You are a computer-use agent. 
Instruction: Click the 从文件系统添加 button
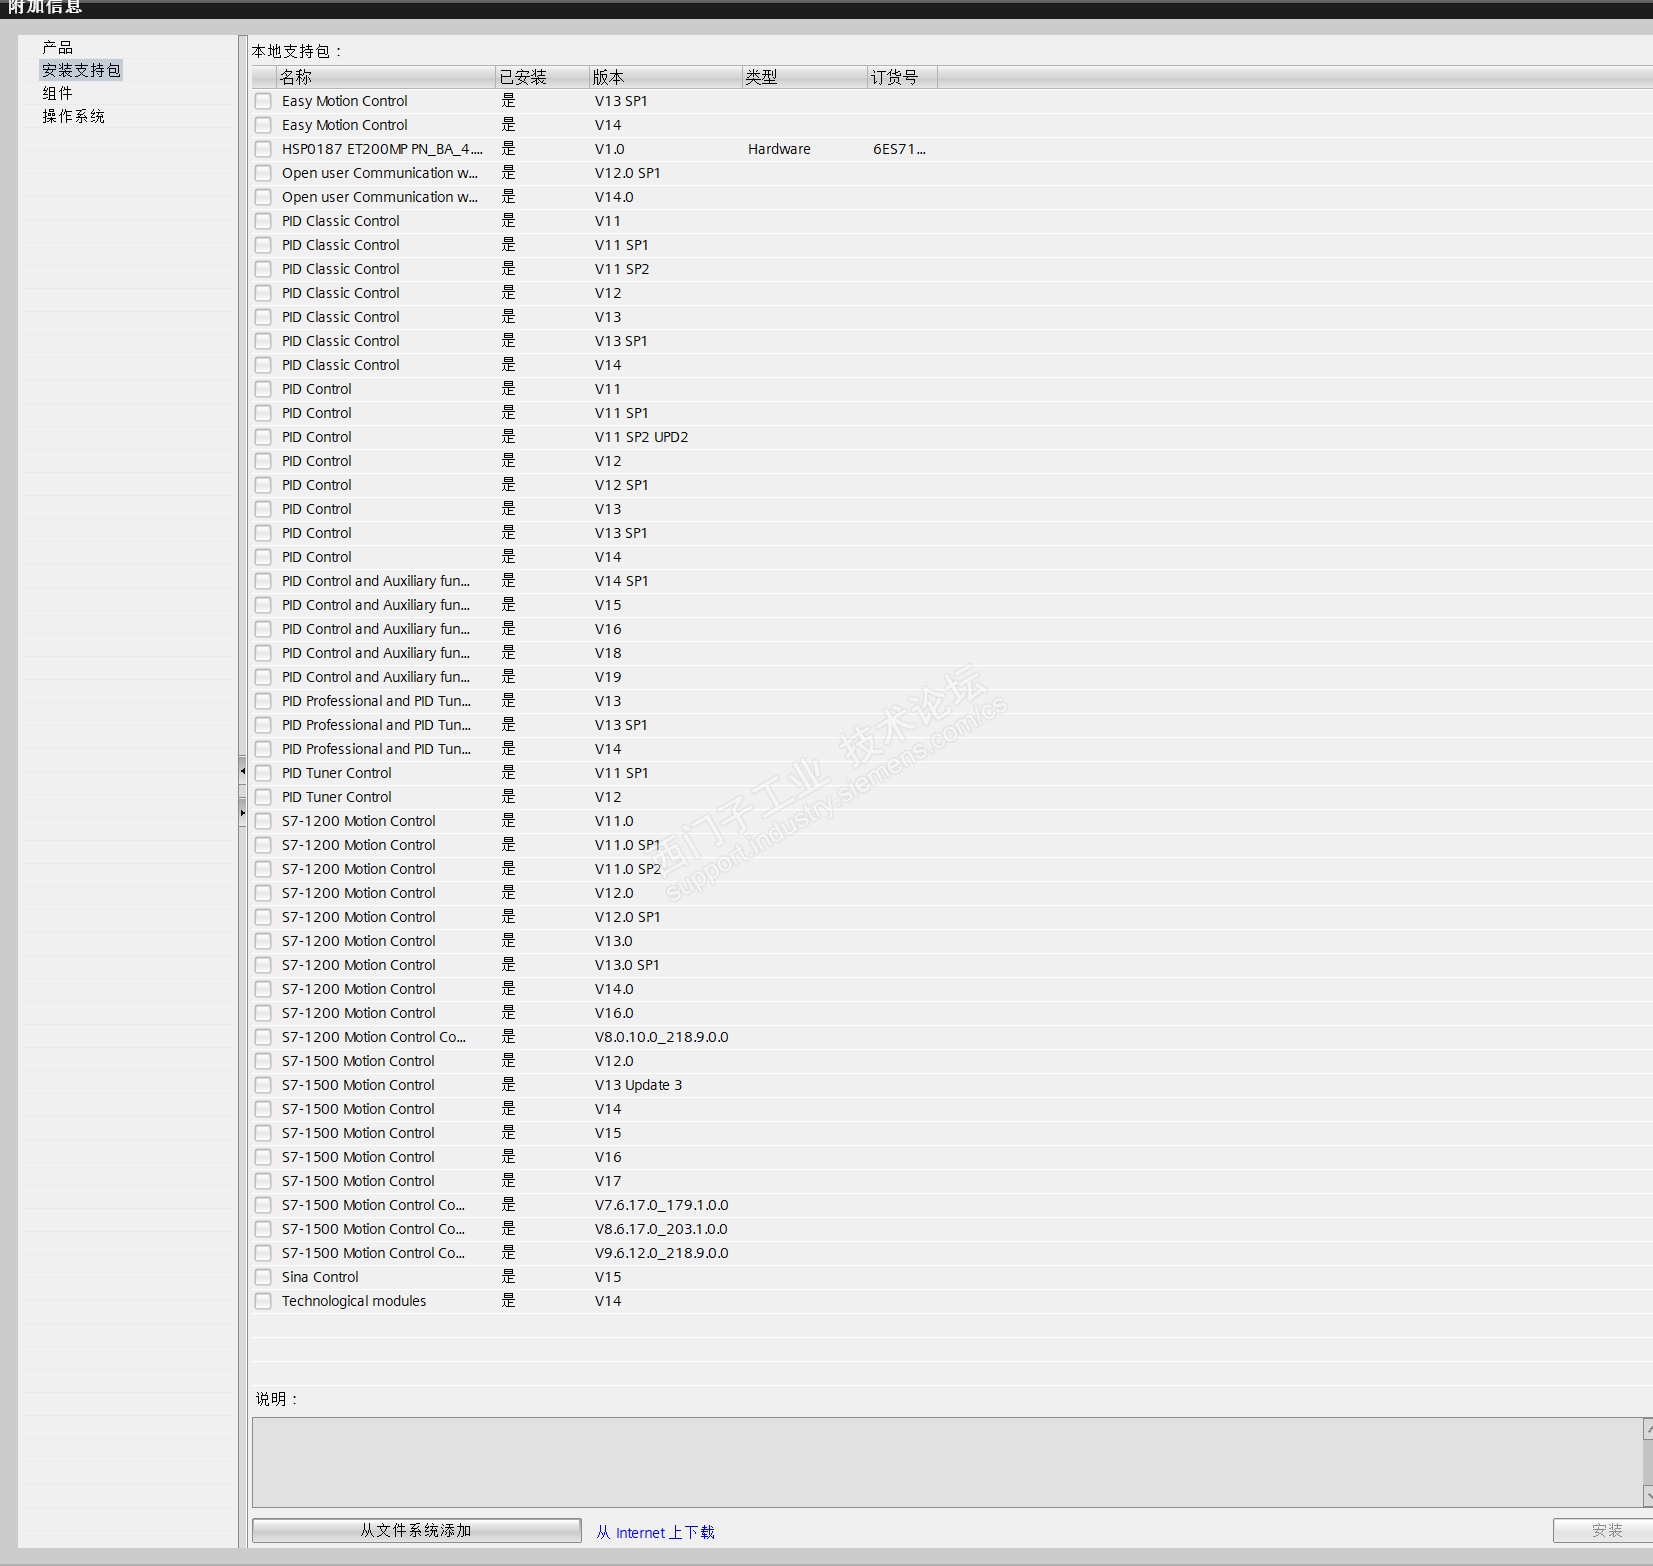[x=416, y=1531]
